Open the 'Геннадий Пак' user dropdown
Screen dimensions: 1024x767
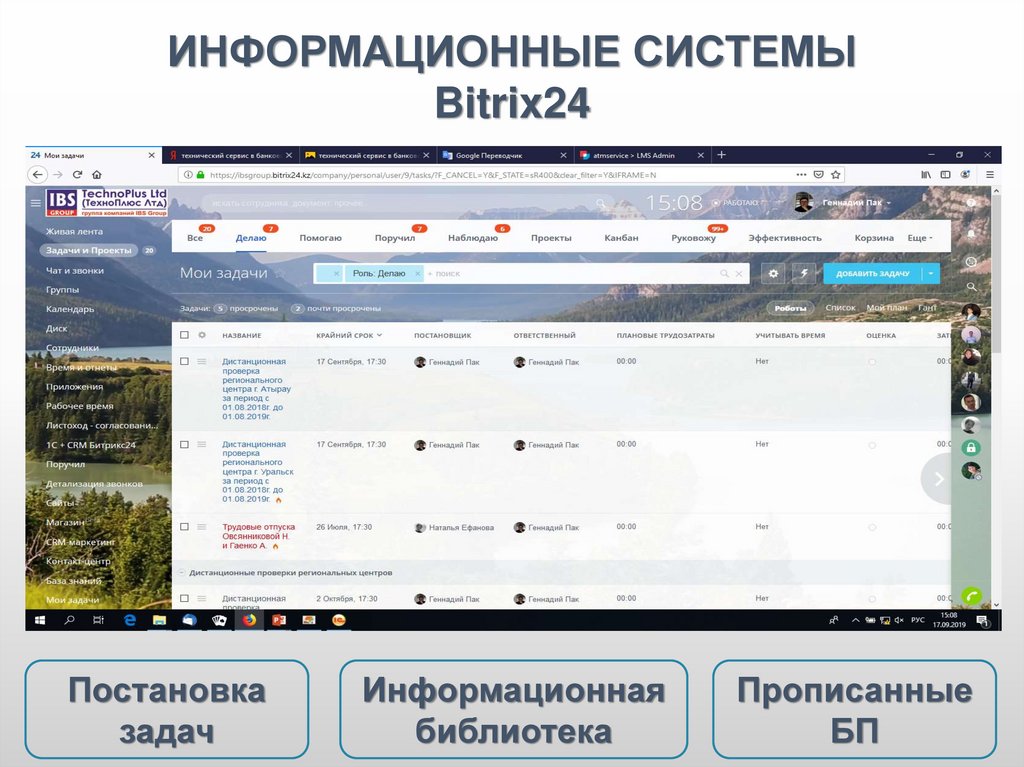click(856, 203)
